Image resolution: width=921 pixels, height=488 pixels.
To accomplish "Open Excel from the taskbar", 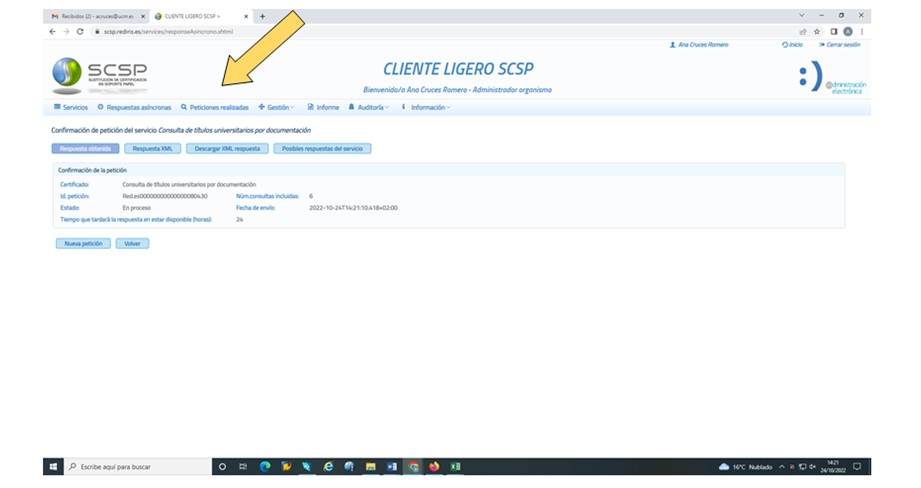I will [x=455, y=467].
